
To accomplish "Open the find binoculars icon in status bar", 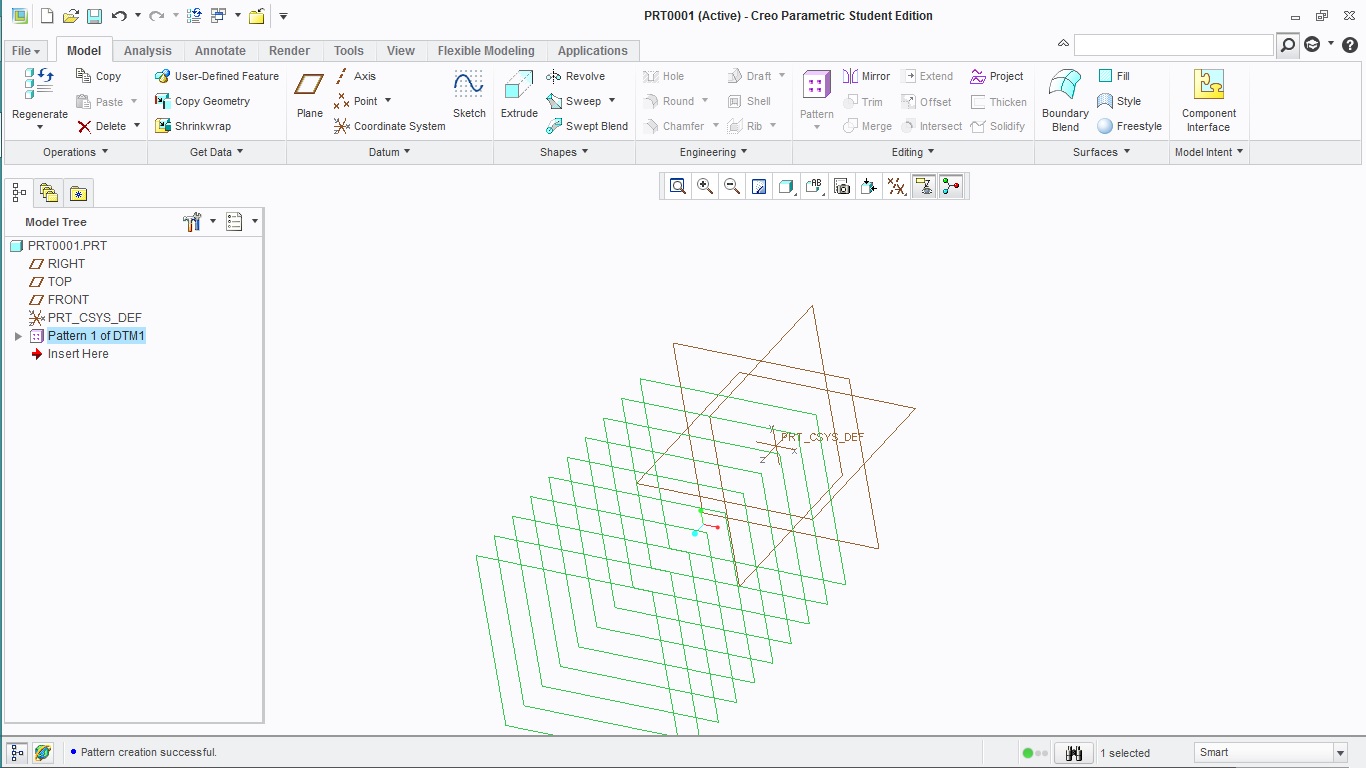I will click(x=1074, y=753).
